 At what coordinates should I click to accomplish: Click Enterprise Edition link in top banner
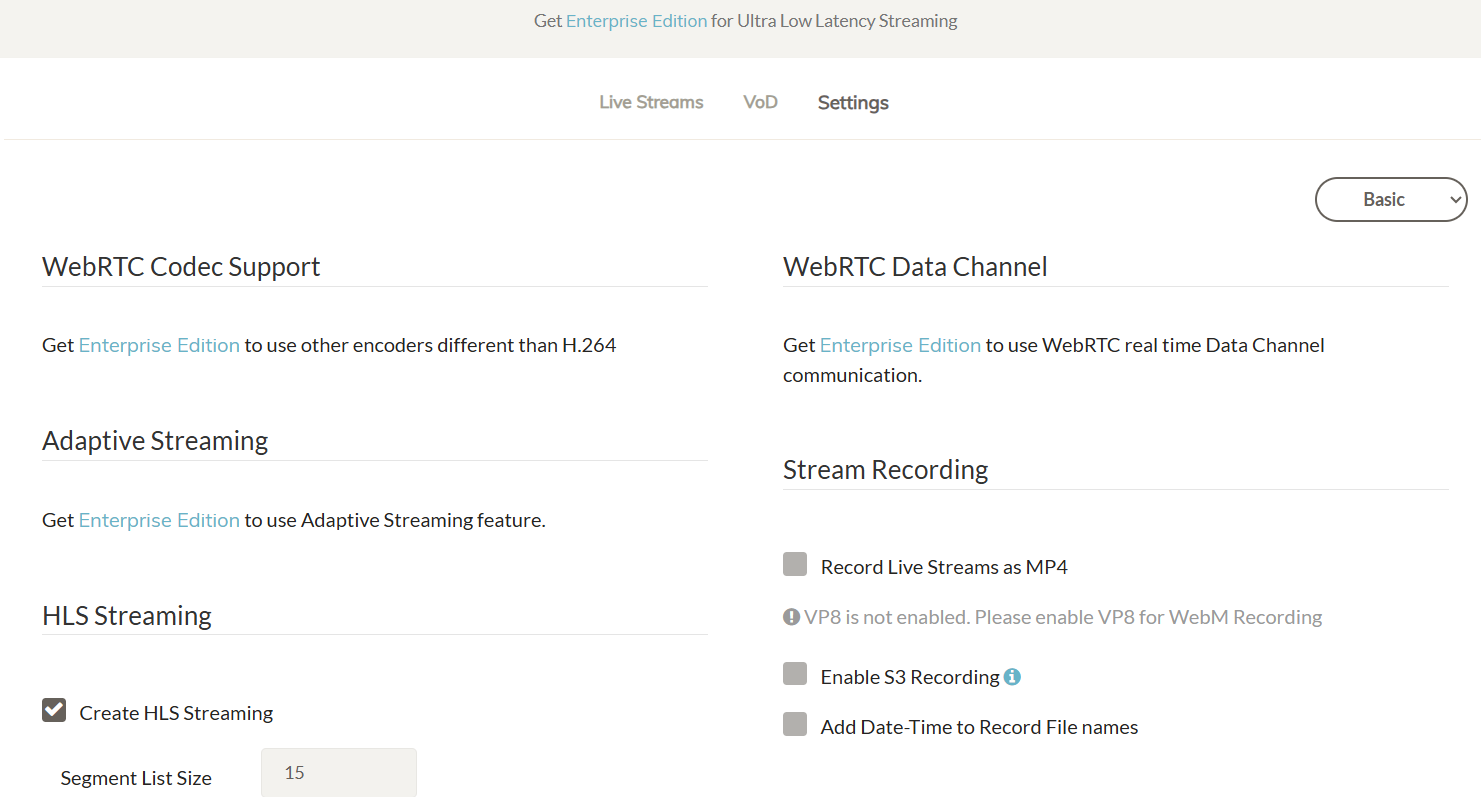click(636, 21)
